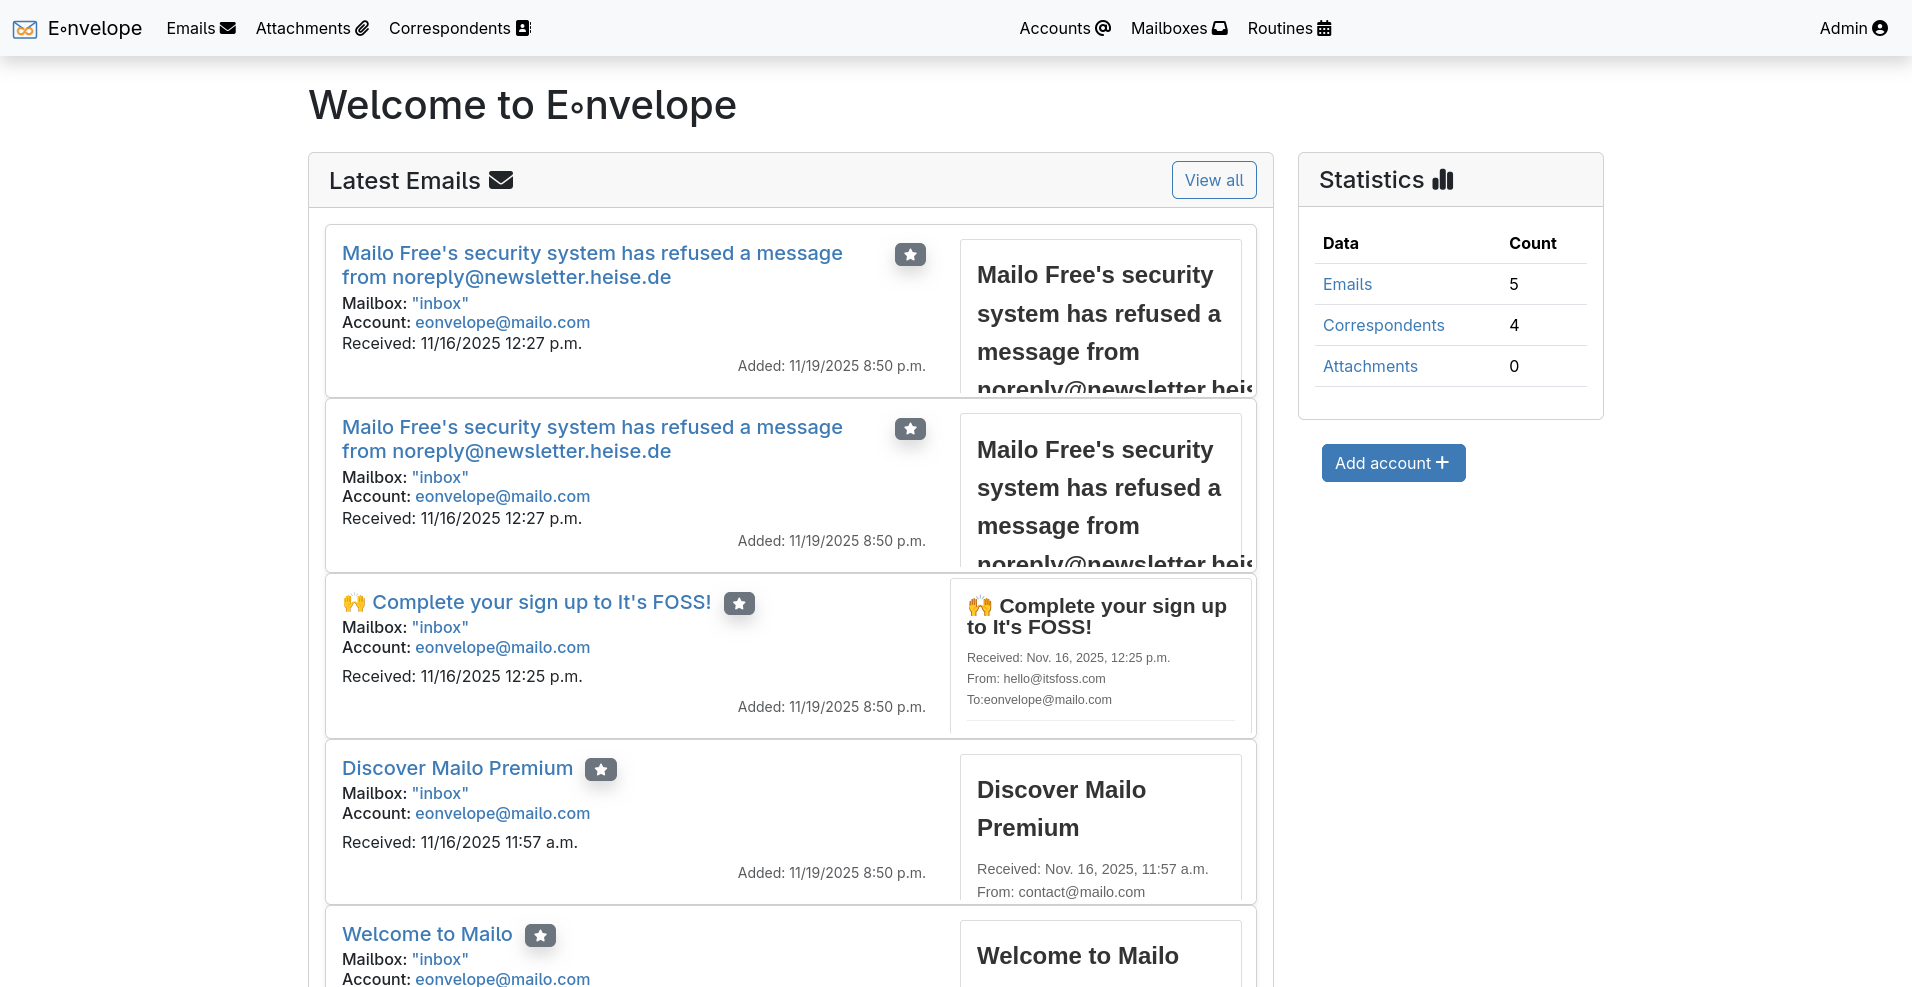Click the envelope icon next to Emails
This screenshot has height=987, width=1912.
coord(227,28)
